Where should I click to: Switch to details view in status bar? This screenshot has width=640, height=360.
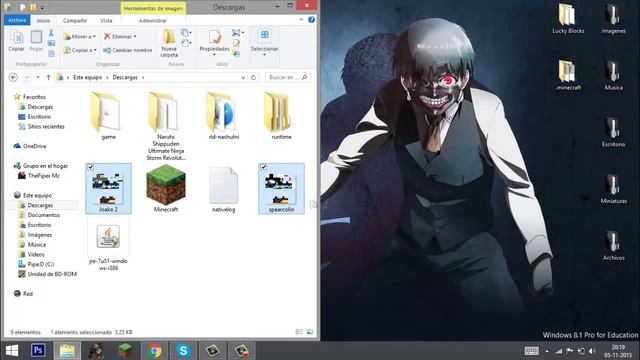(299, 332)
